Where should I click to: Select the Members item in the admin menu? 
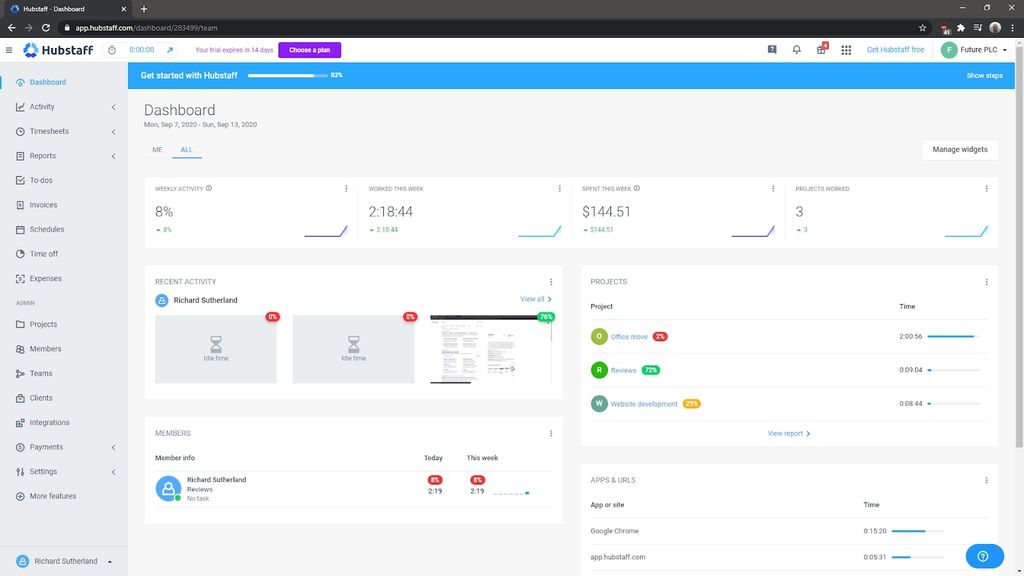click(x=44, y=349)
